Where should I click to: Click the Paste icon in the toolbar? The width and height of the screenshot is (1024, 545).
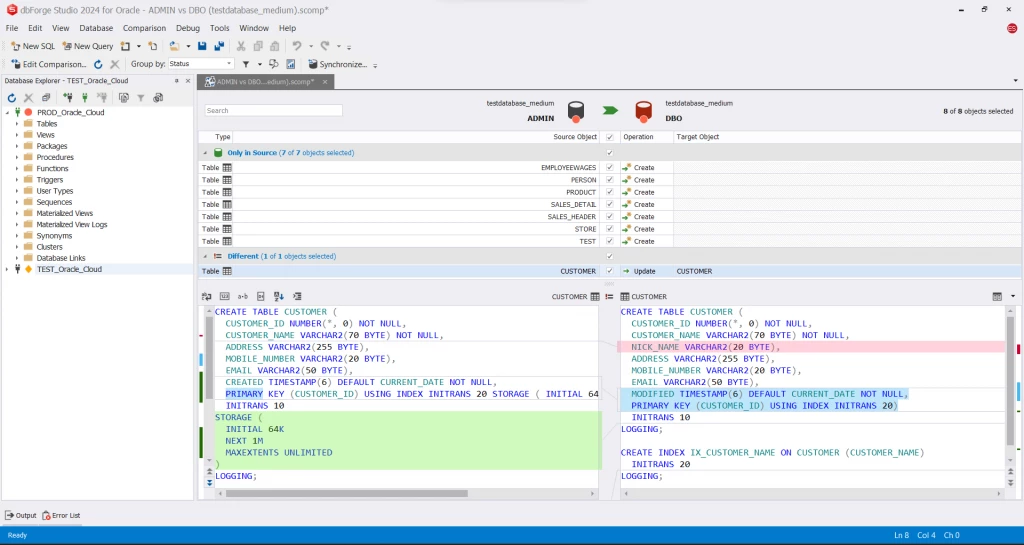point(275,46)
